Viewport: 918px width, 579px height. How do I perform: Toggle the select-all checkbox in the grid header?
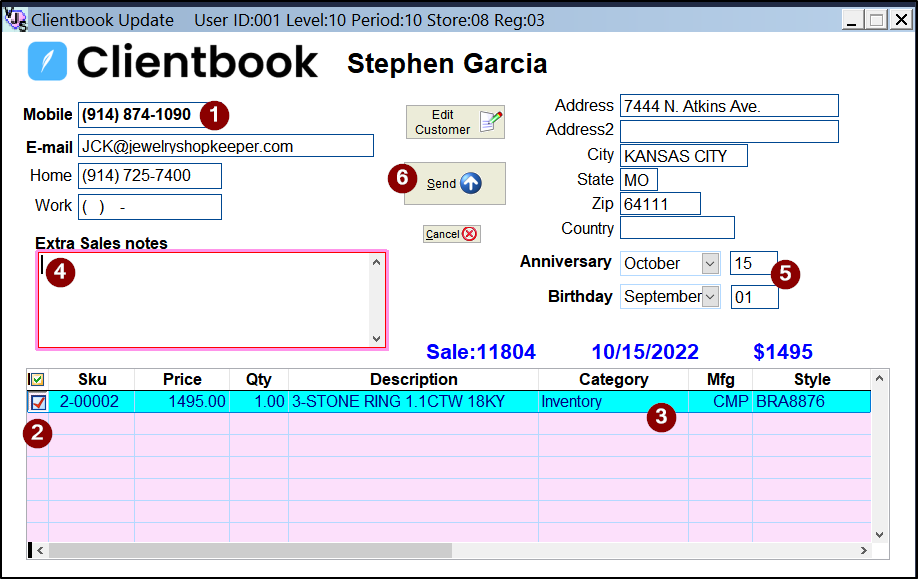click(37, 379)
